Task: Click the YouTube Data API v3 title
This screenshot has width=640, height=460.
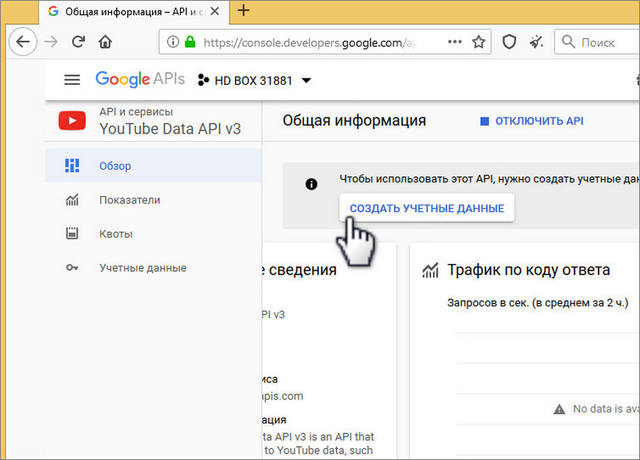Action: click(170, 129)
